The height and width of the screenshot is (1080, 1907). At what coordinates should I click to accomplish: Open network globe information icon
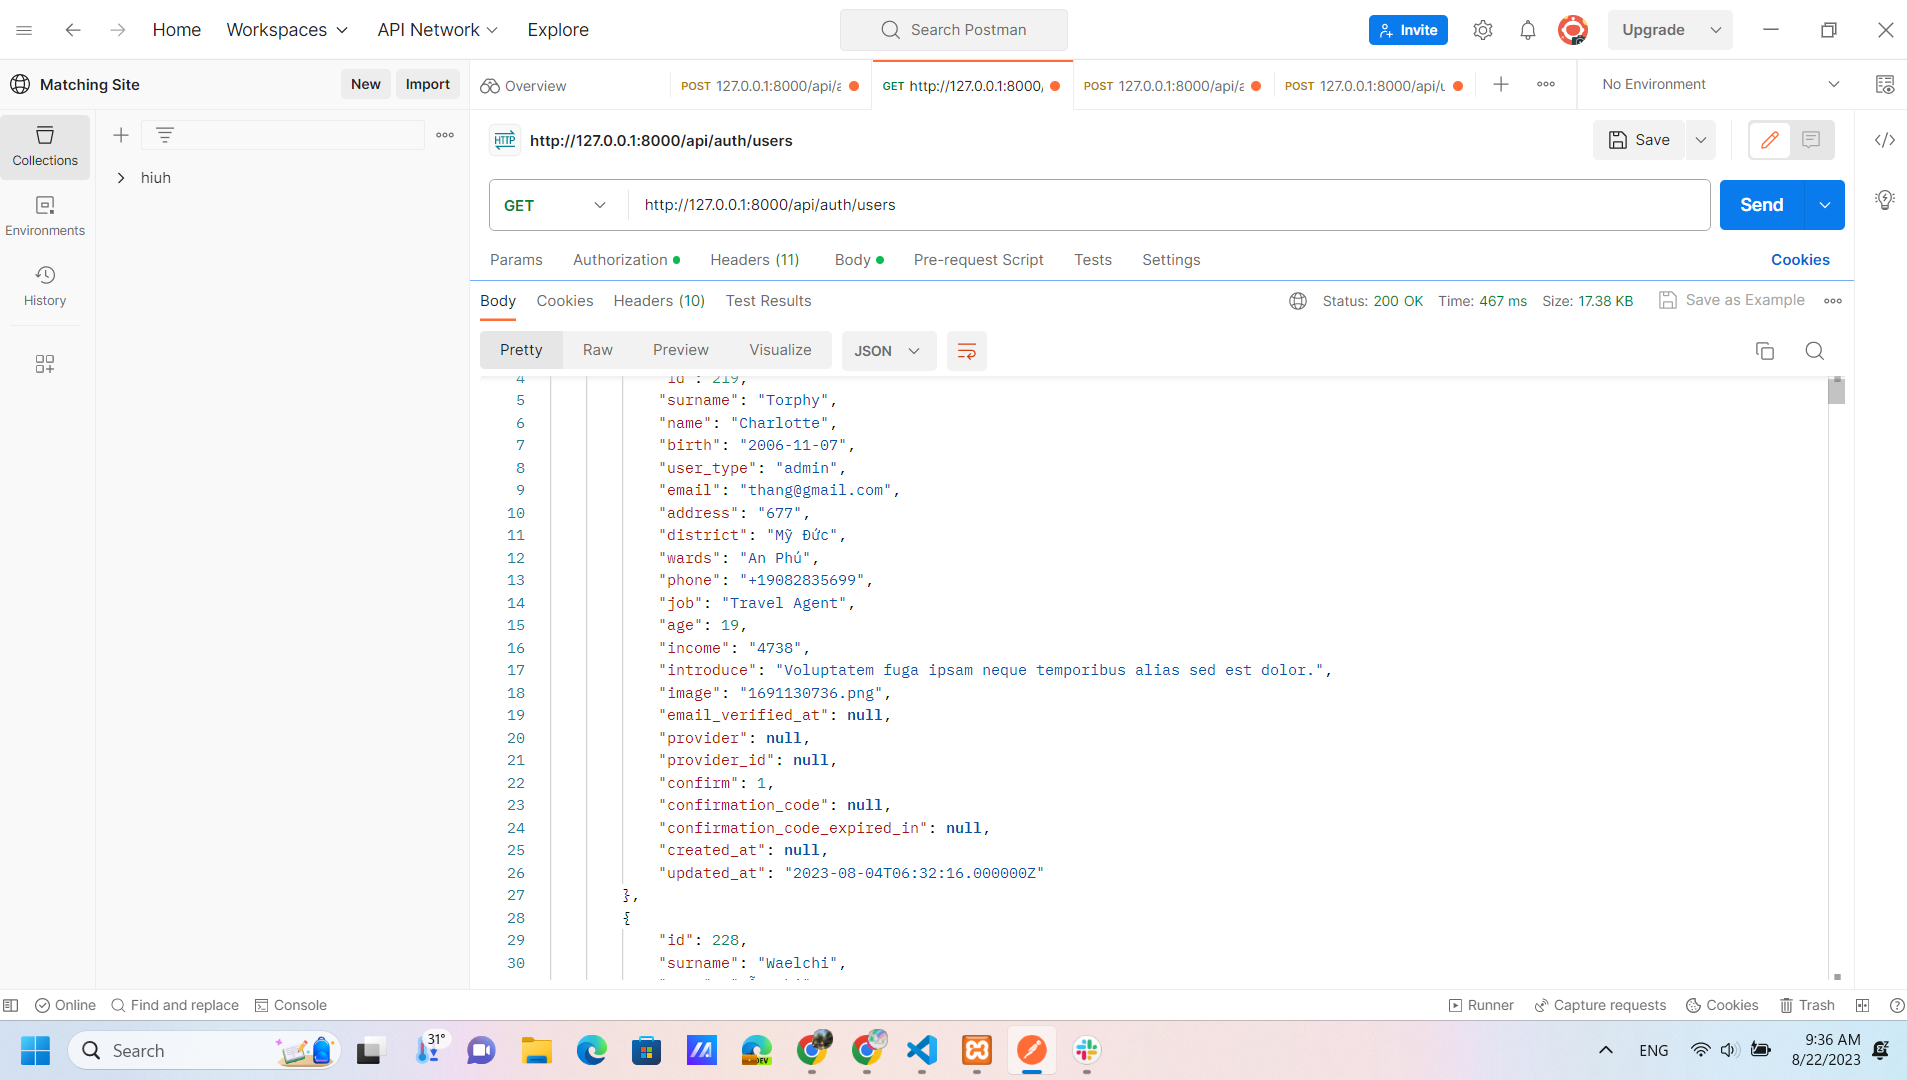pos(1298,301)
